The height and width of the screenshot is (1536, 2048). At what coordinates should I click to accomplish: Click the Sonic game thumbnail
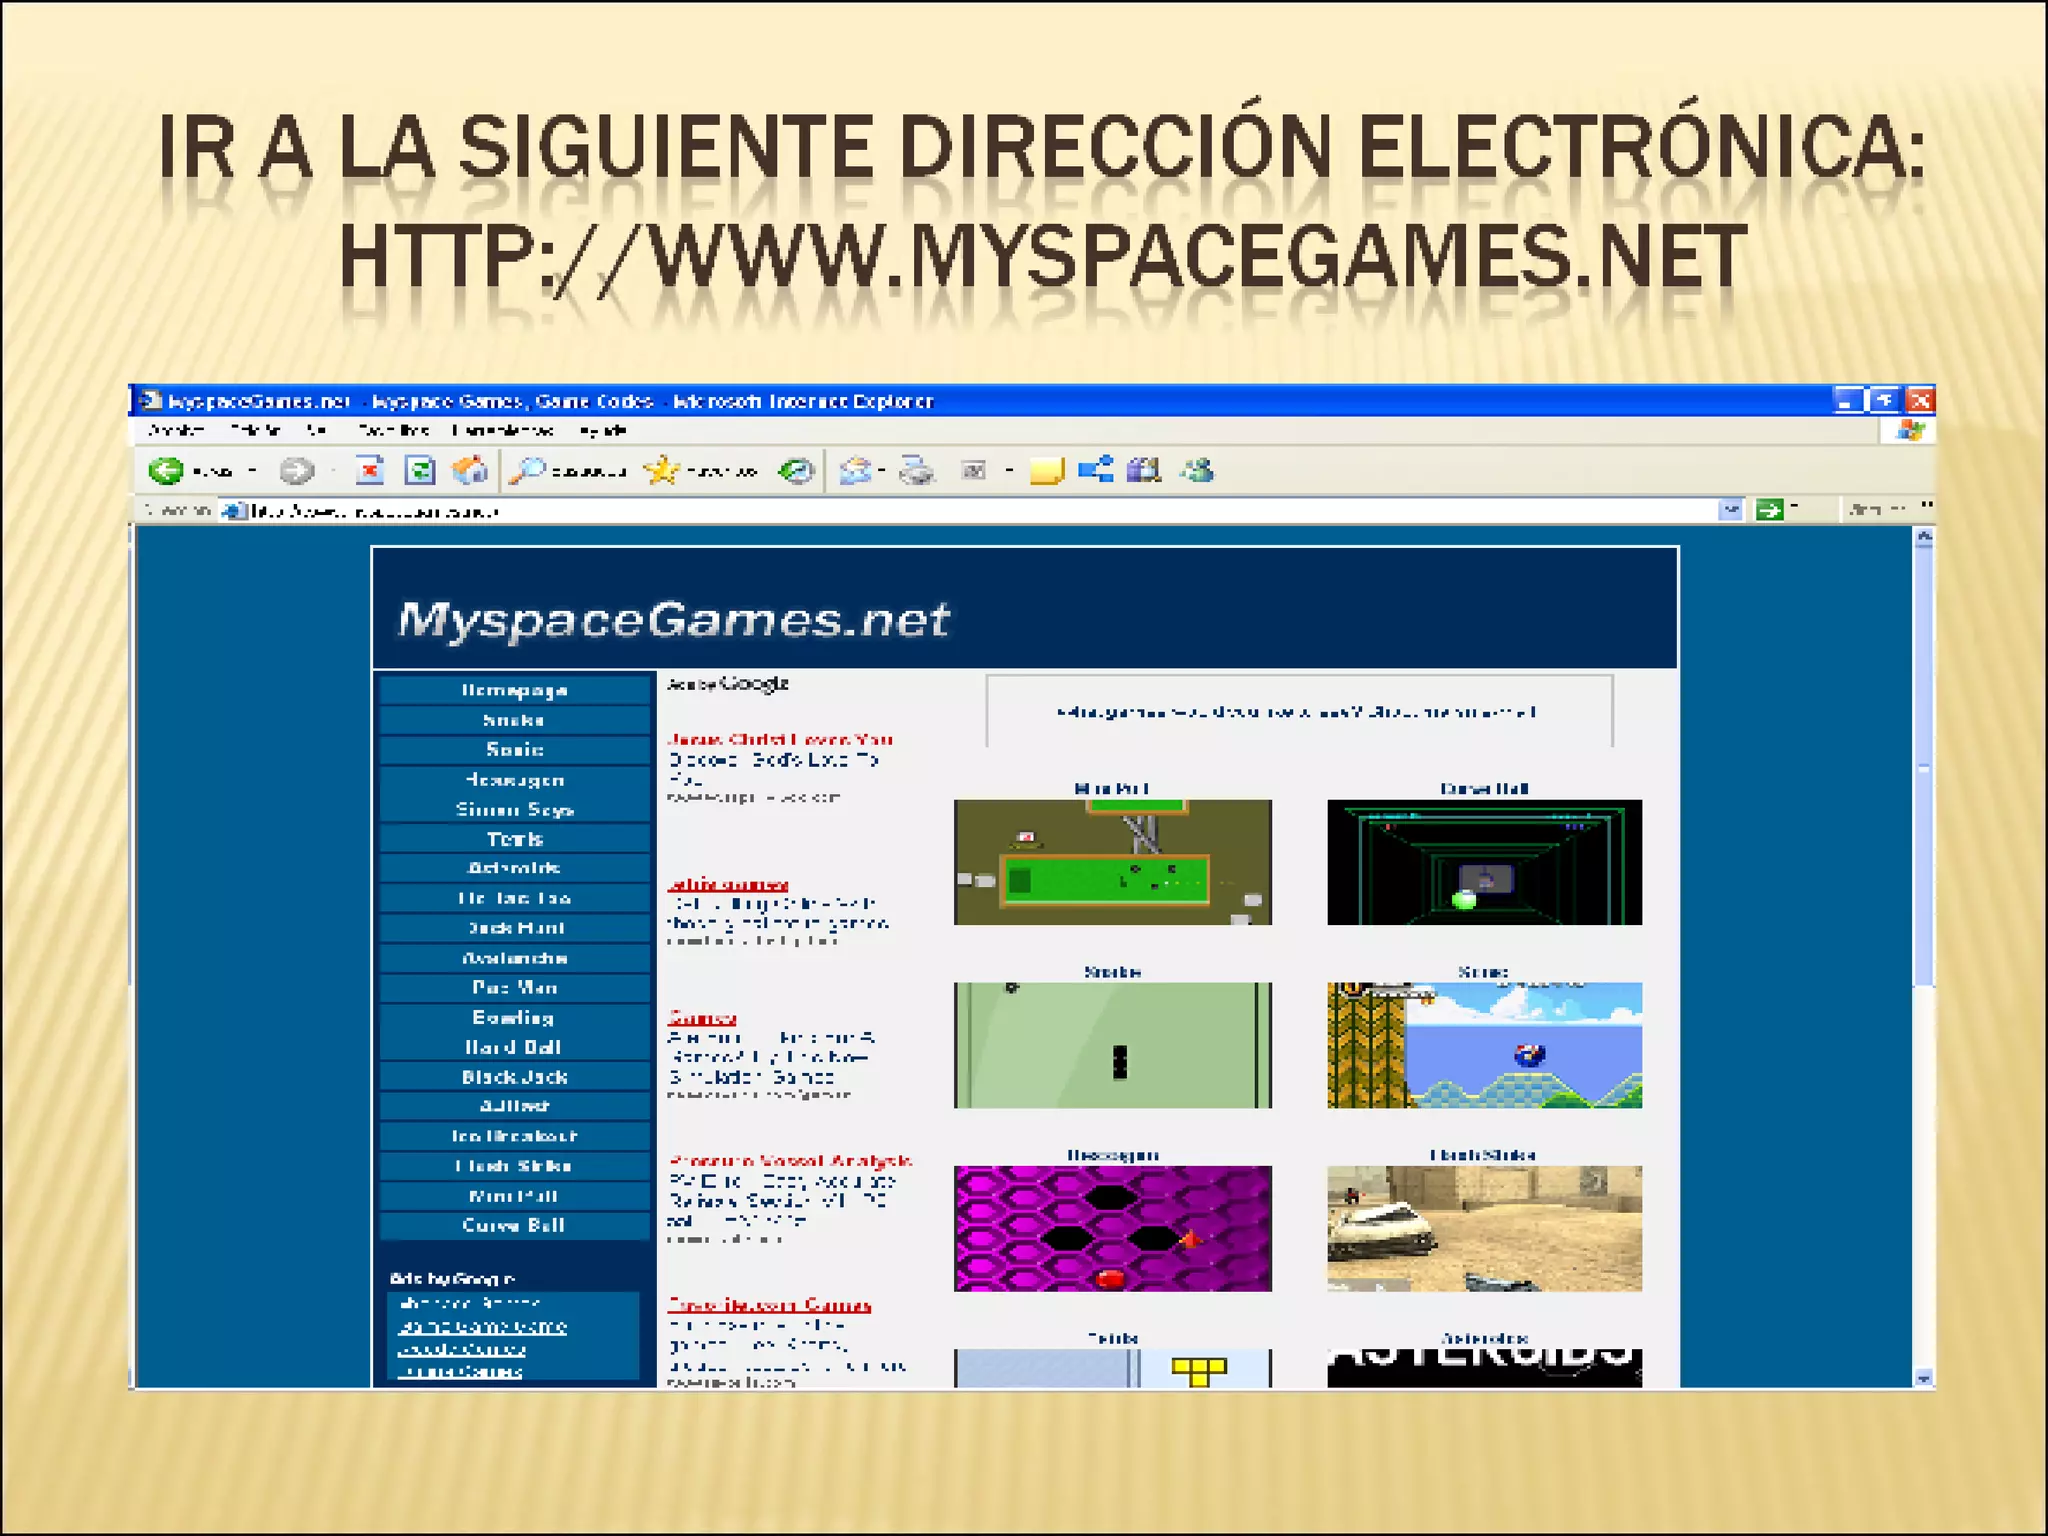click(x=1484, y=1045)
